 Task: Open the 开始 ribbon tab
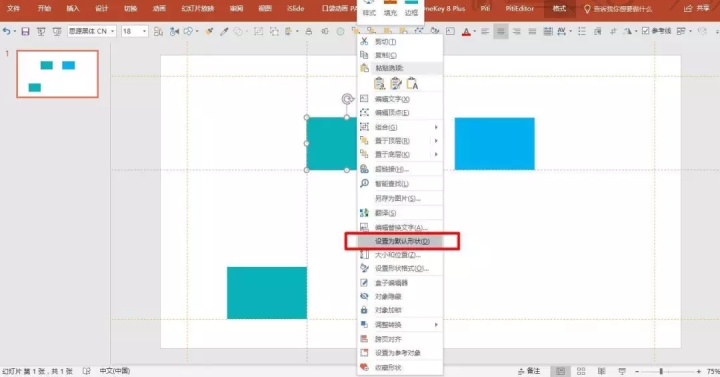[x=44, y=9]
